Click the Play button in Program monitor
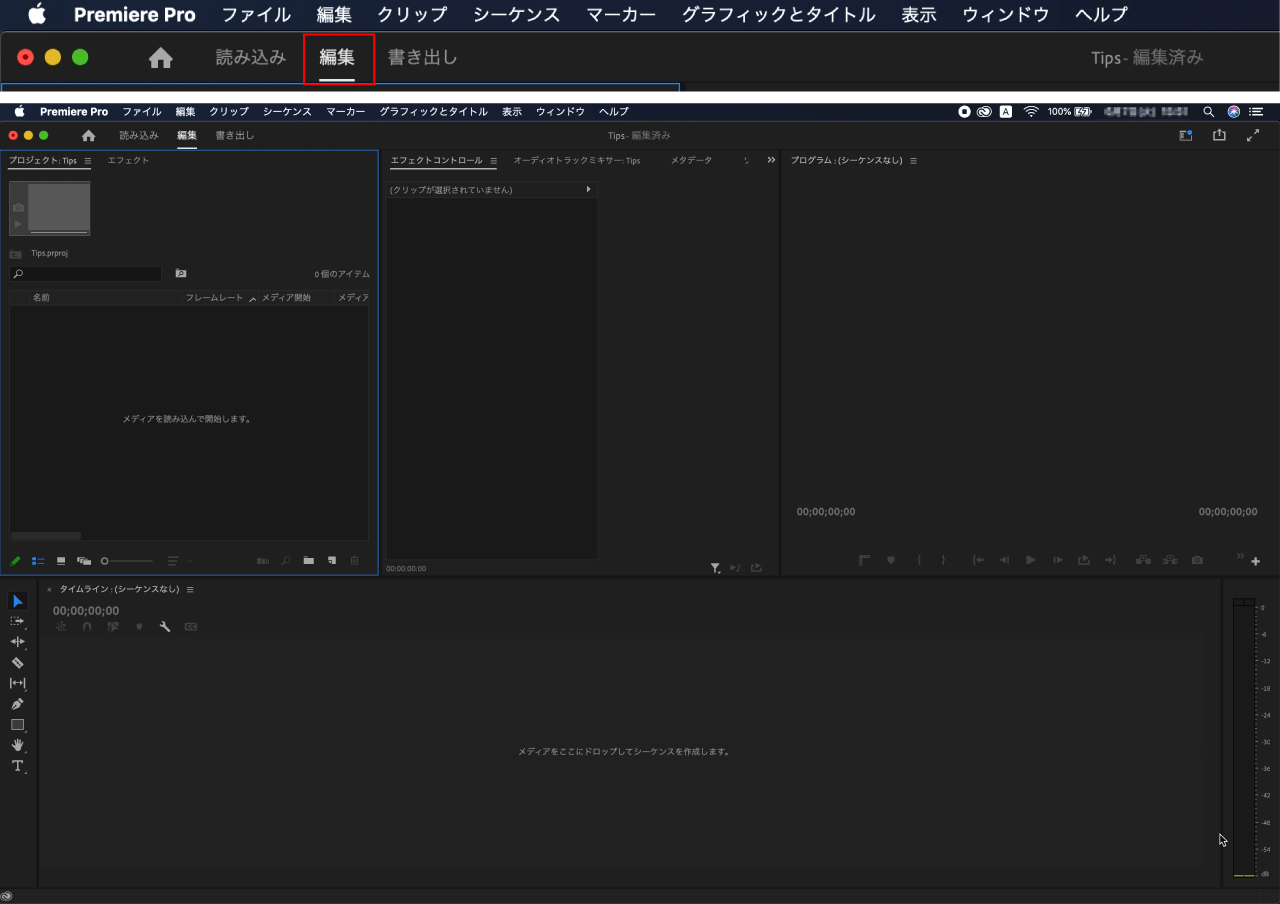 (x=1031, y=560)
